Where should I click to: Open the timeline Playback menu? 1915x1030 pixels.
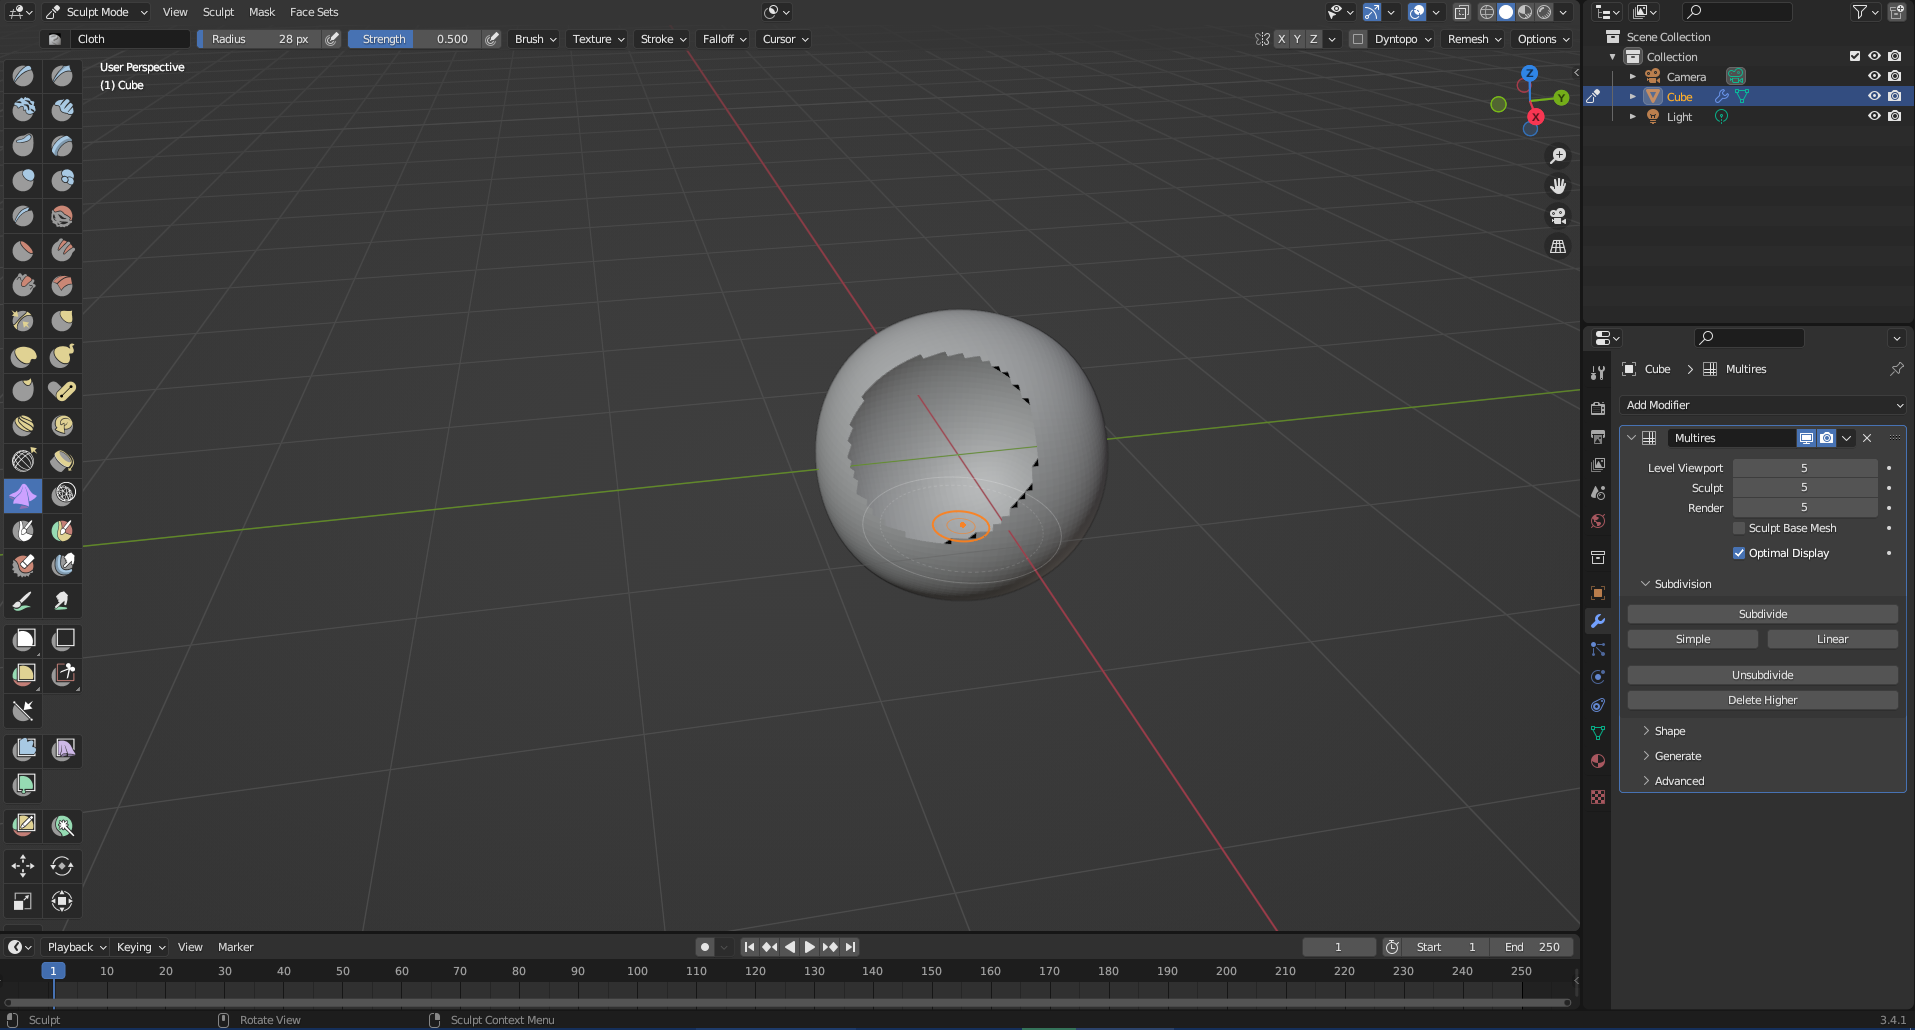tap(77, 947)
